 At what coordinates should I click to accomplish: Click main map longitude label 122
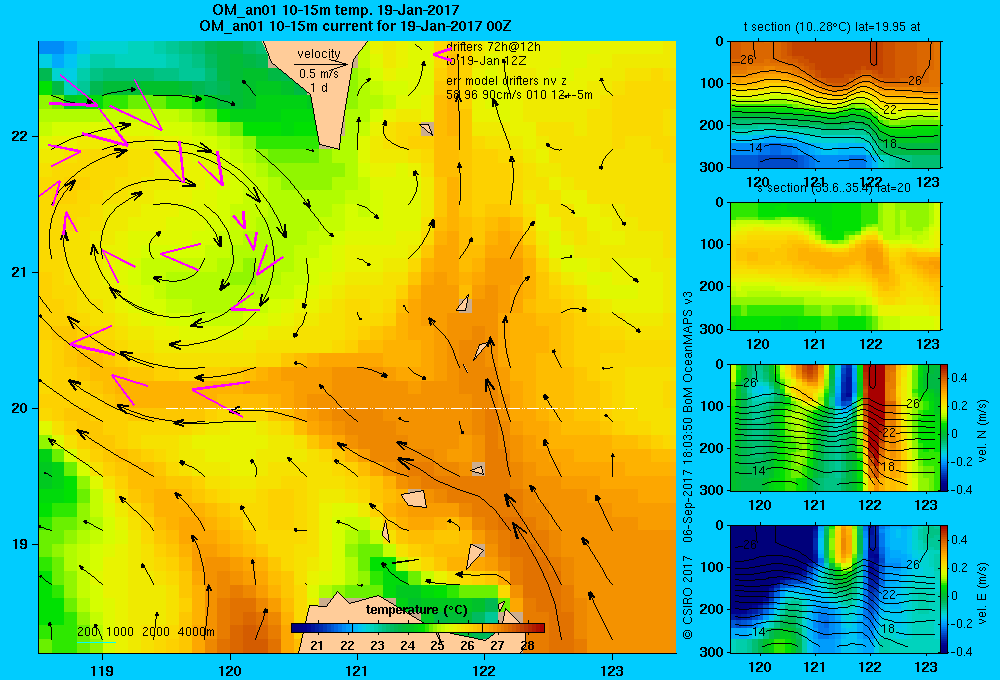click(485, 670)
